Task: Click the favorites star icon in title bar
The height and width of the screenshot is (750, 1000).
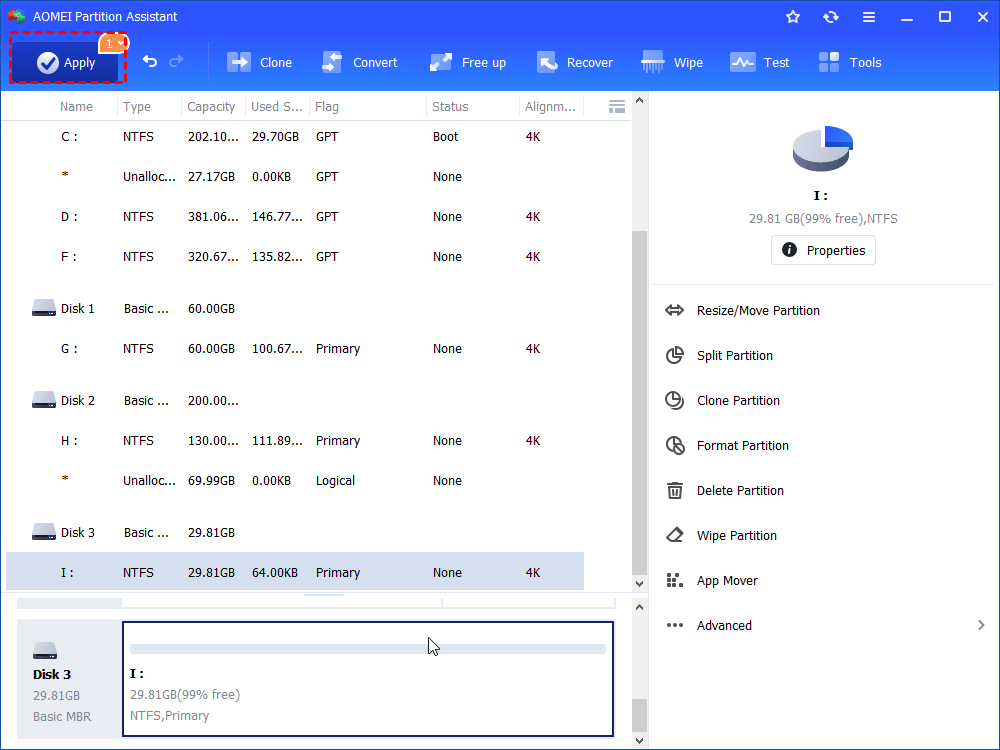Action: click(793, 17)
